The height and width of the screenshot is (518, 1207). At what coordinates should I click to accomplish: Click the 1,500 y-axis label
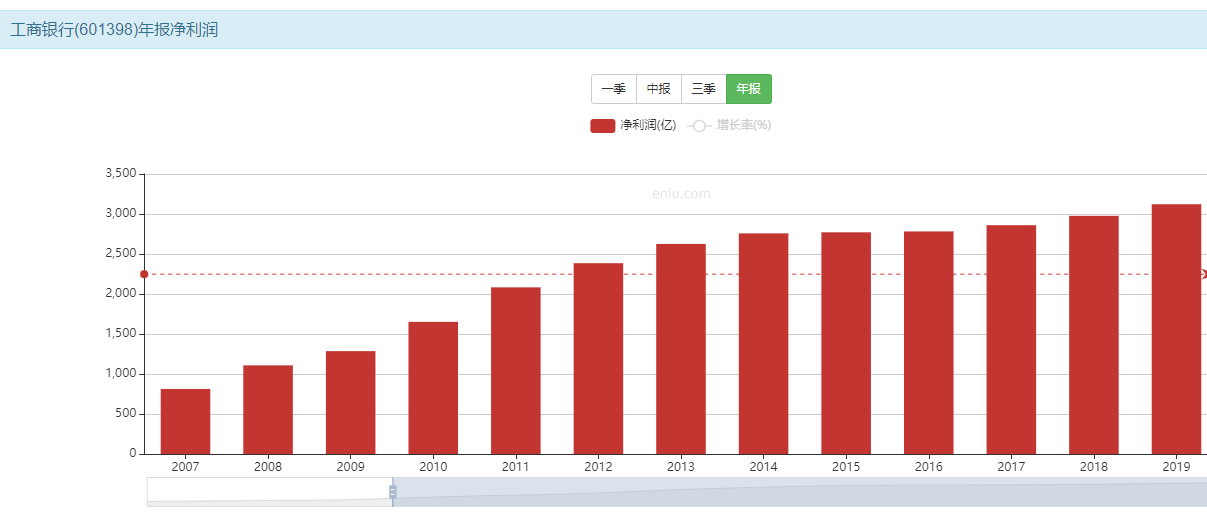click(x=120, y=334)
